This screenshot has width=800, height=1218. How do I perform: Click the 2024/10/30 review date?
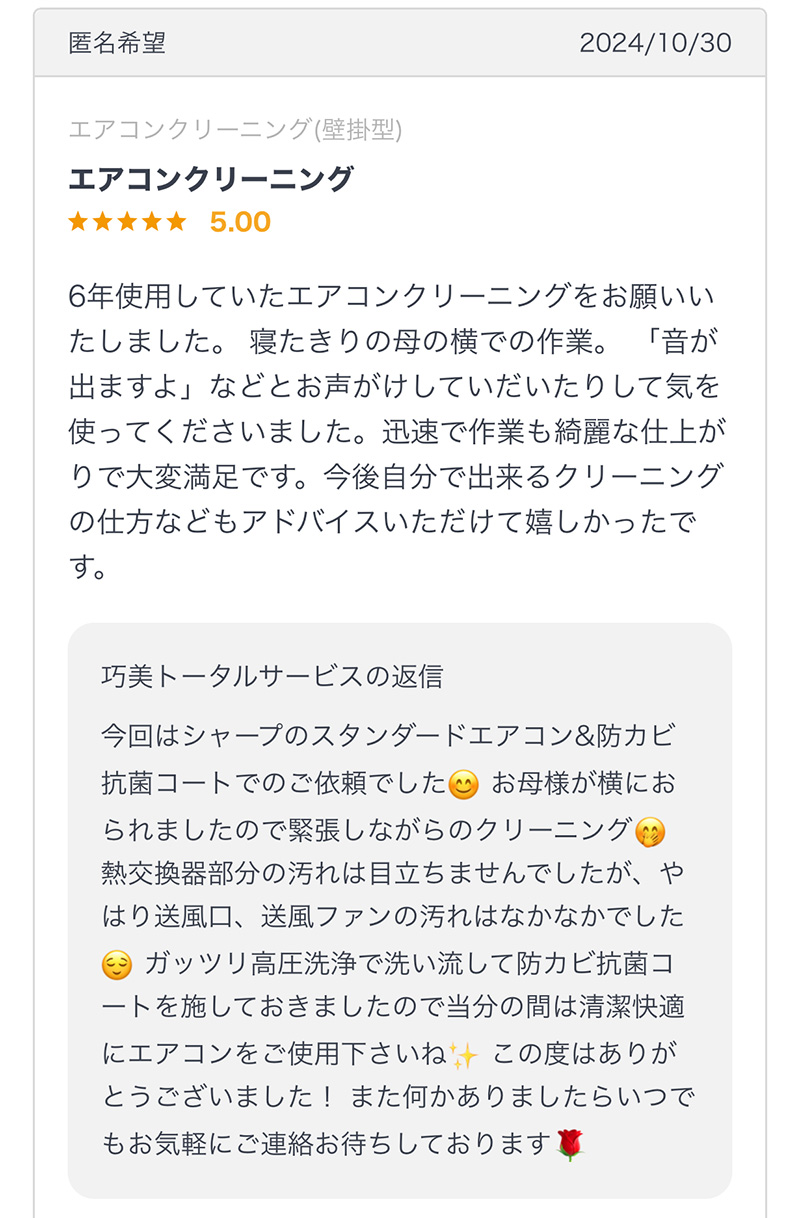pyautogui.click(x=655, y=43)
